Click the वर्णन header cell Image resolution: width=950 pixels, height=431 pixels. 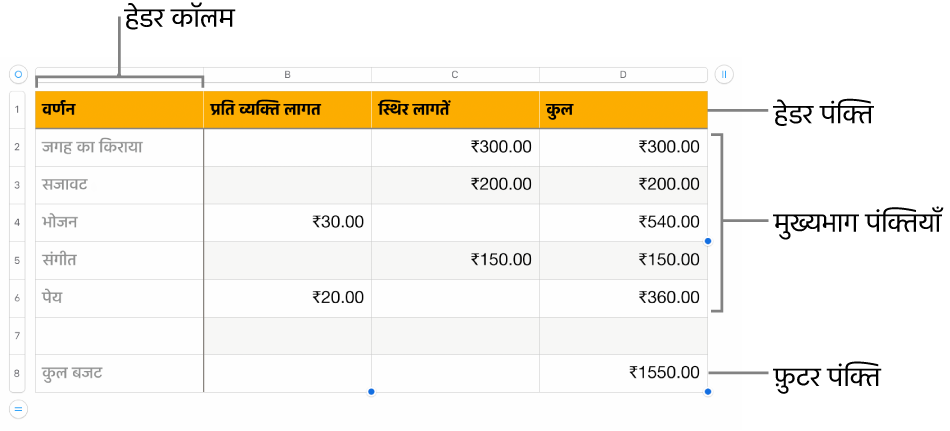119,110
